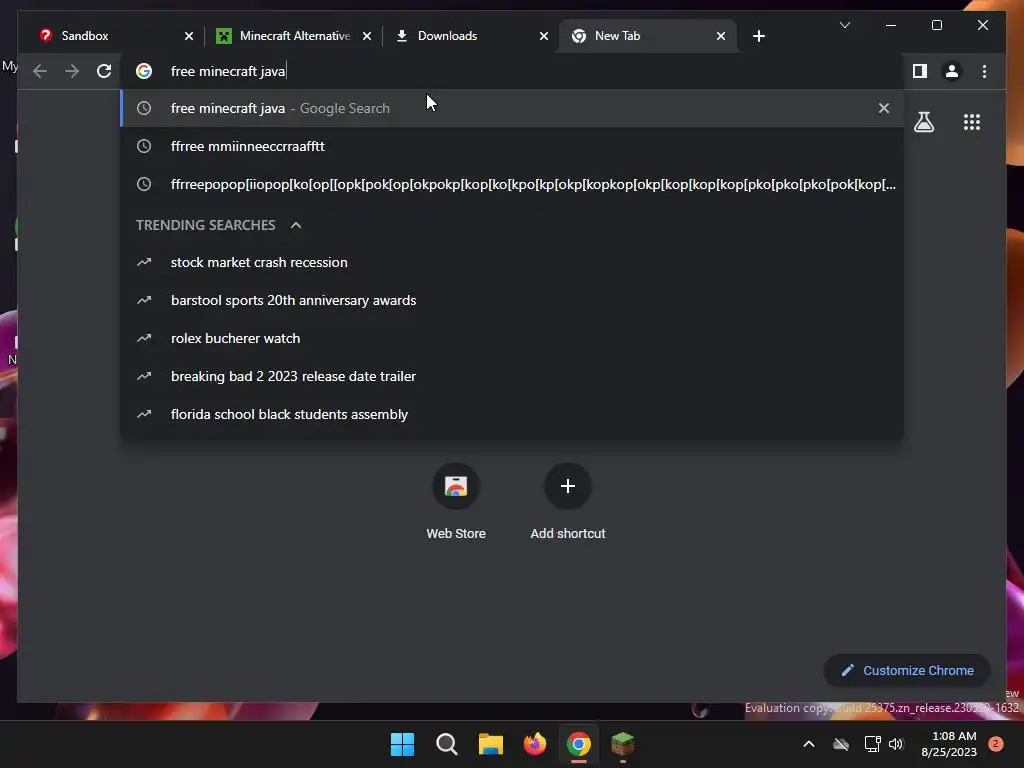1024x768 pixels.
Task: Remove the 'free minecraft java' suggestion
Action: pyautogui.click(x=884, y=108)
